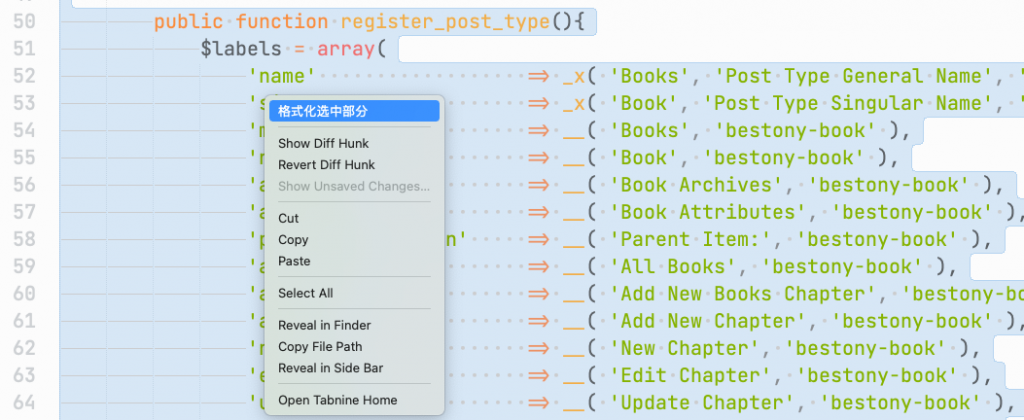
Task: Open Tabnine Home from the menu
Action: tap(337, 400)
